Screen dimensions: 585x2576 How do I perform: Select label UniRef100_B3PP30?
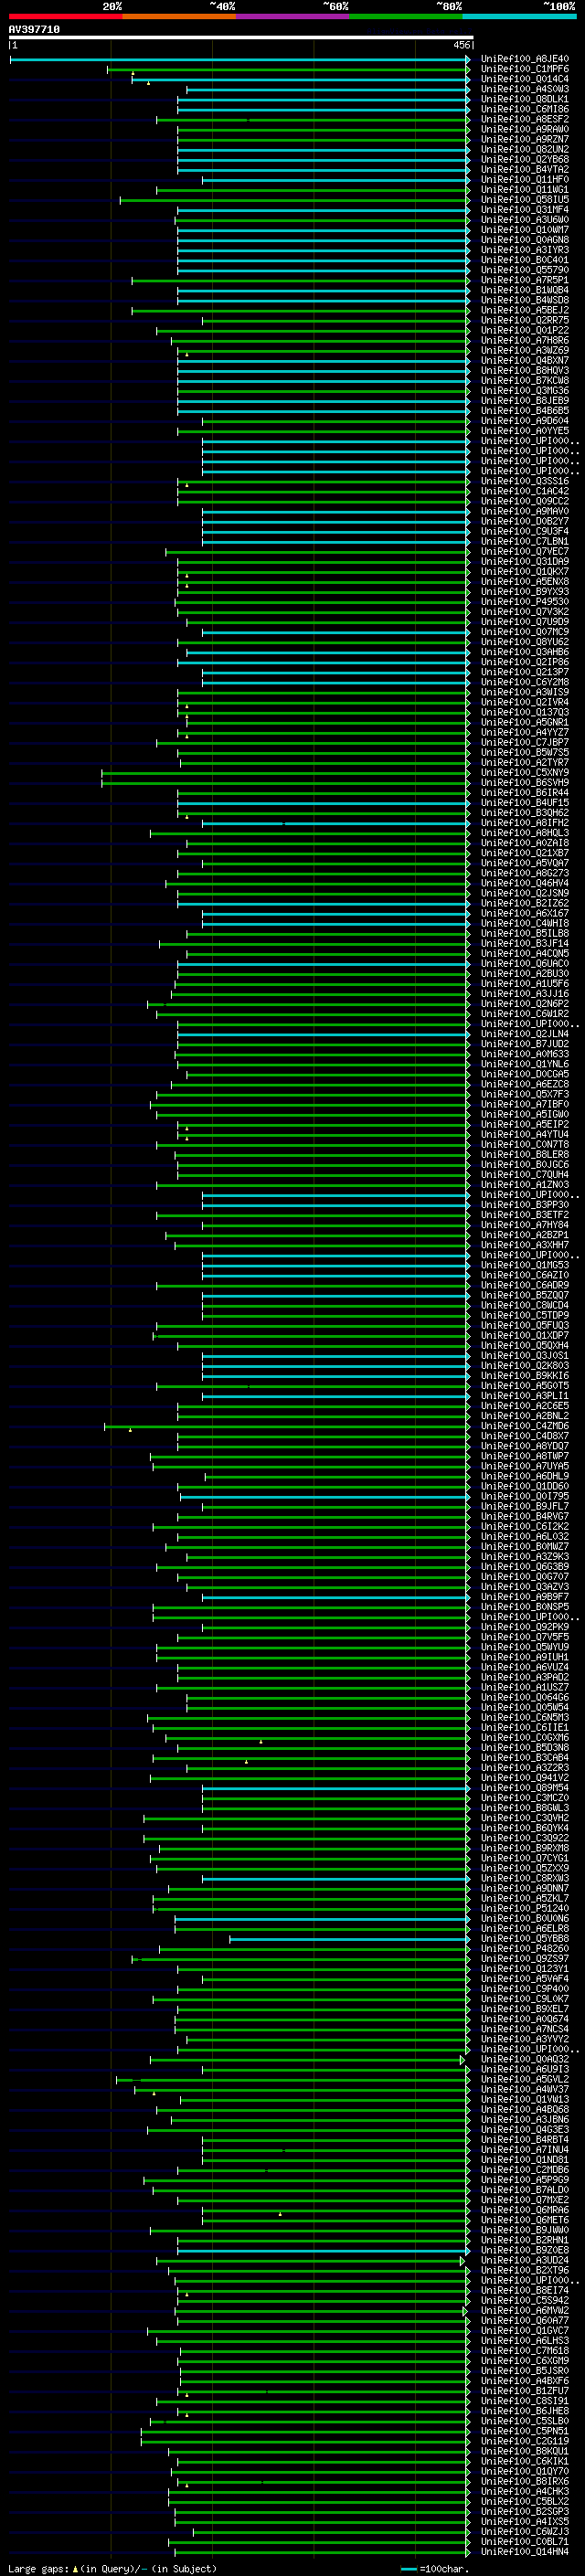coord(525,1206)
